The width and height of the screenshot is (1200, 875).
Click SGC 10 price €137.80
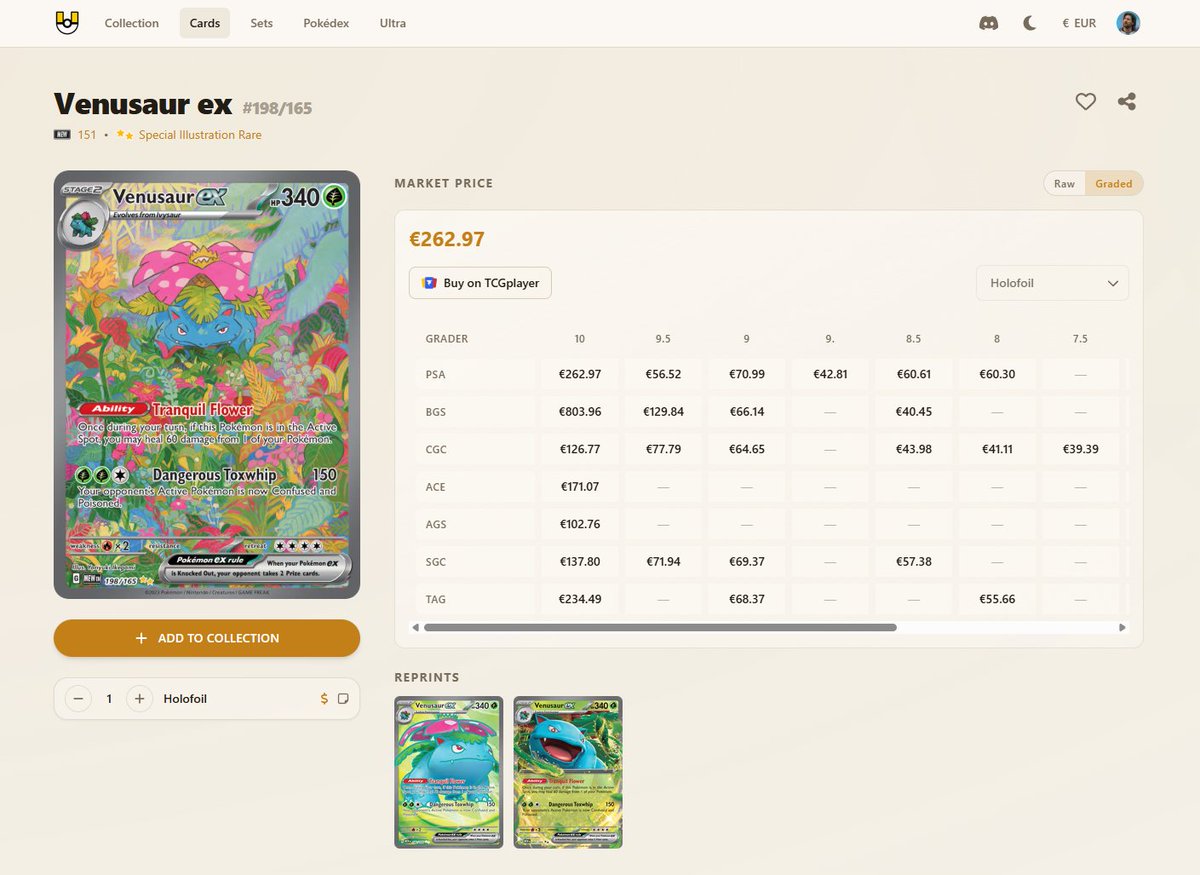point(580,562)
